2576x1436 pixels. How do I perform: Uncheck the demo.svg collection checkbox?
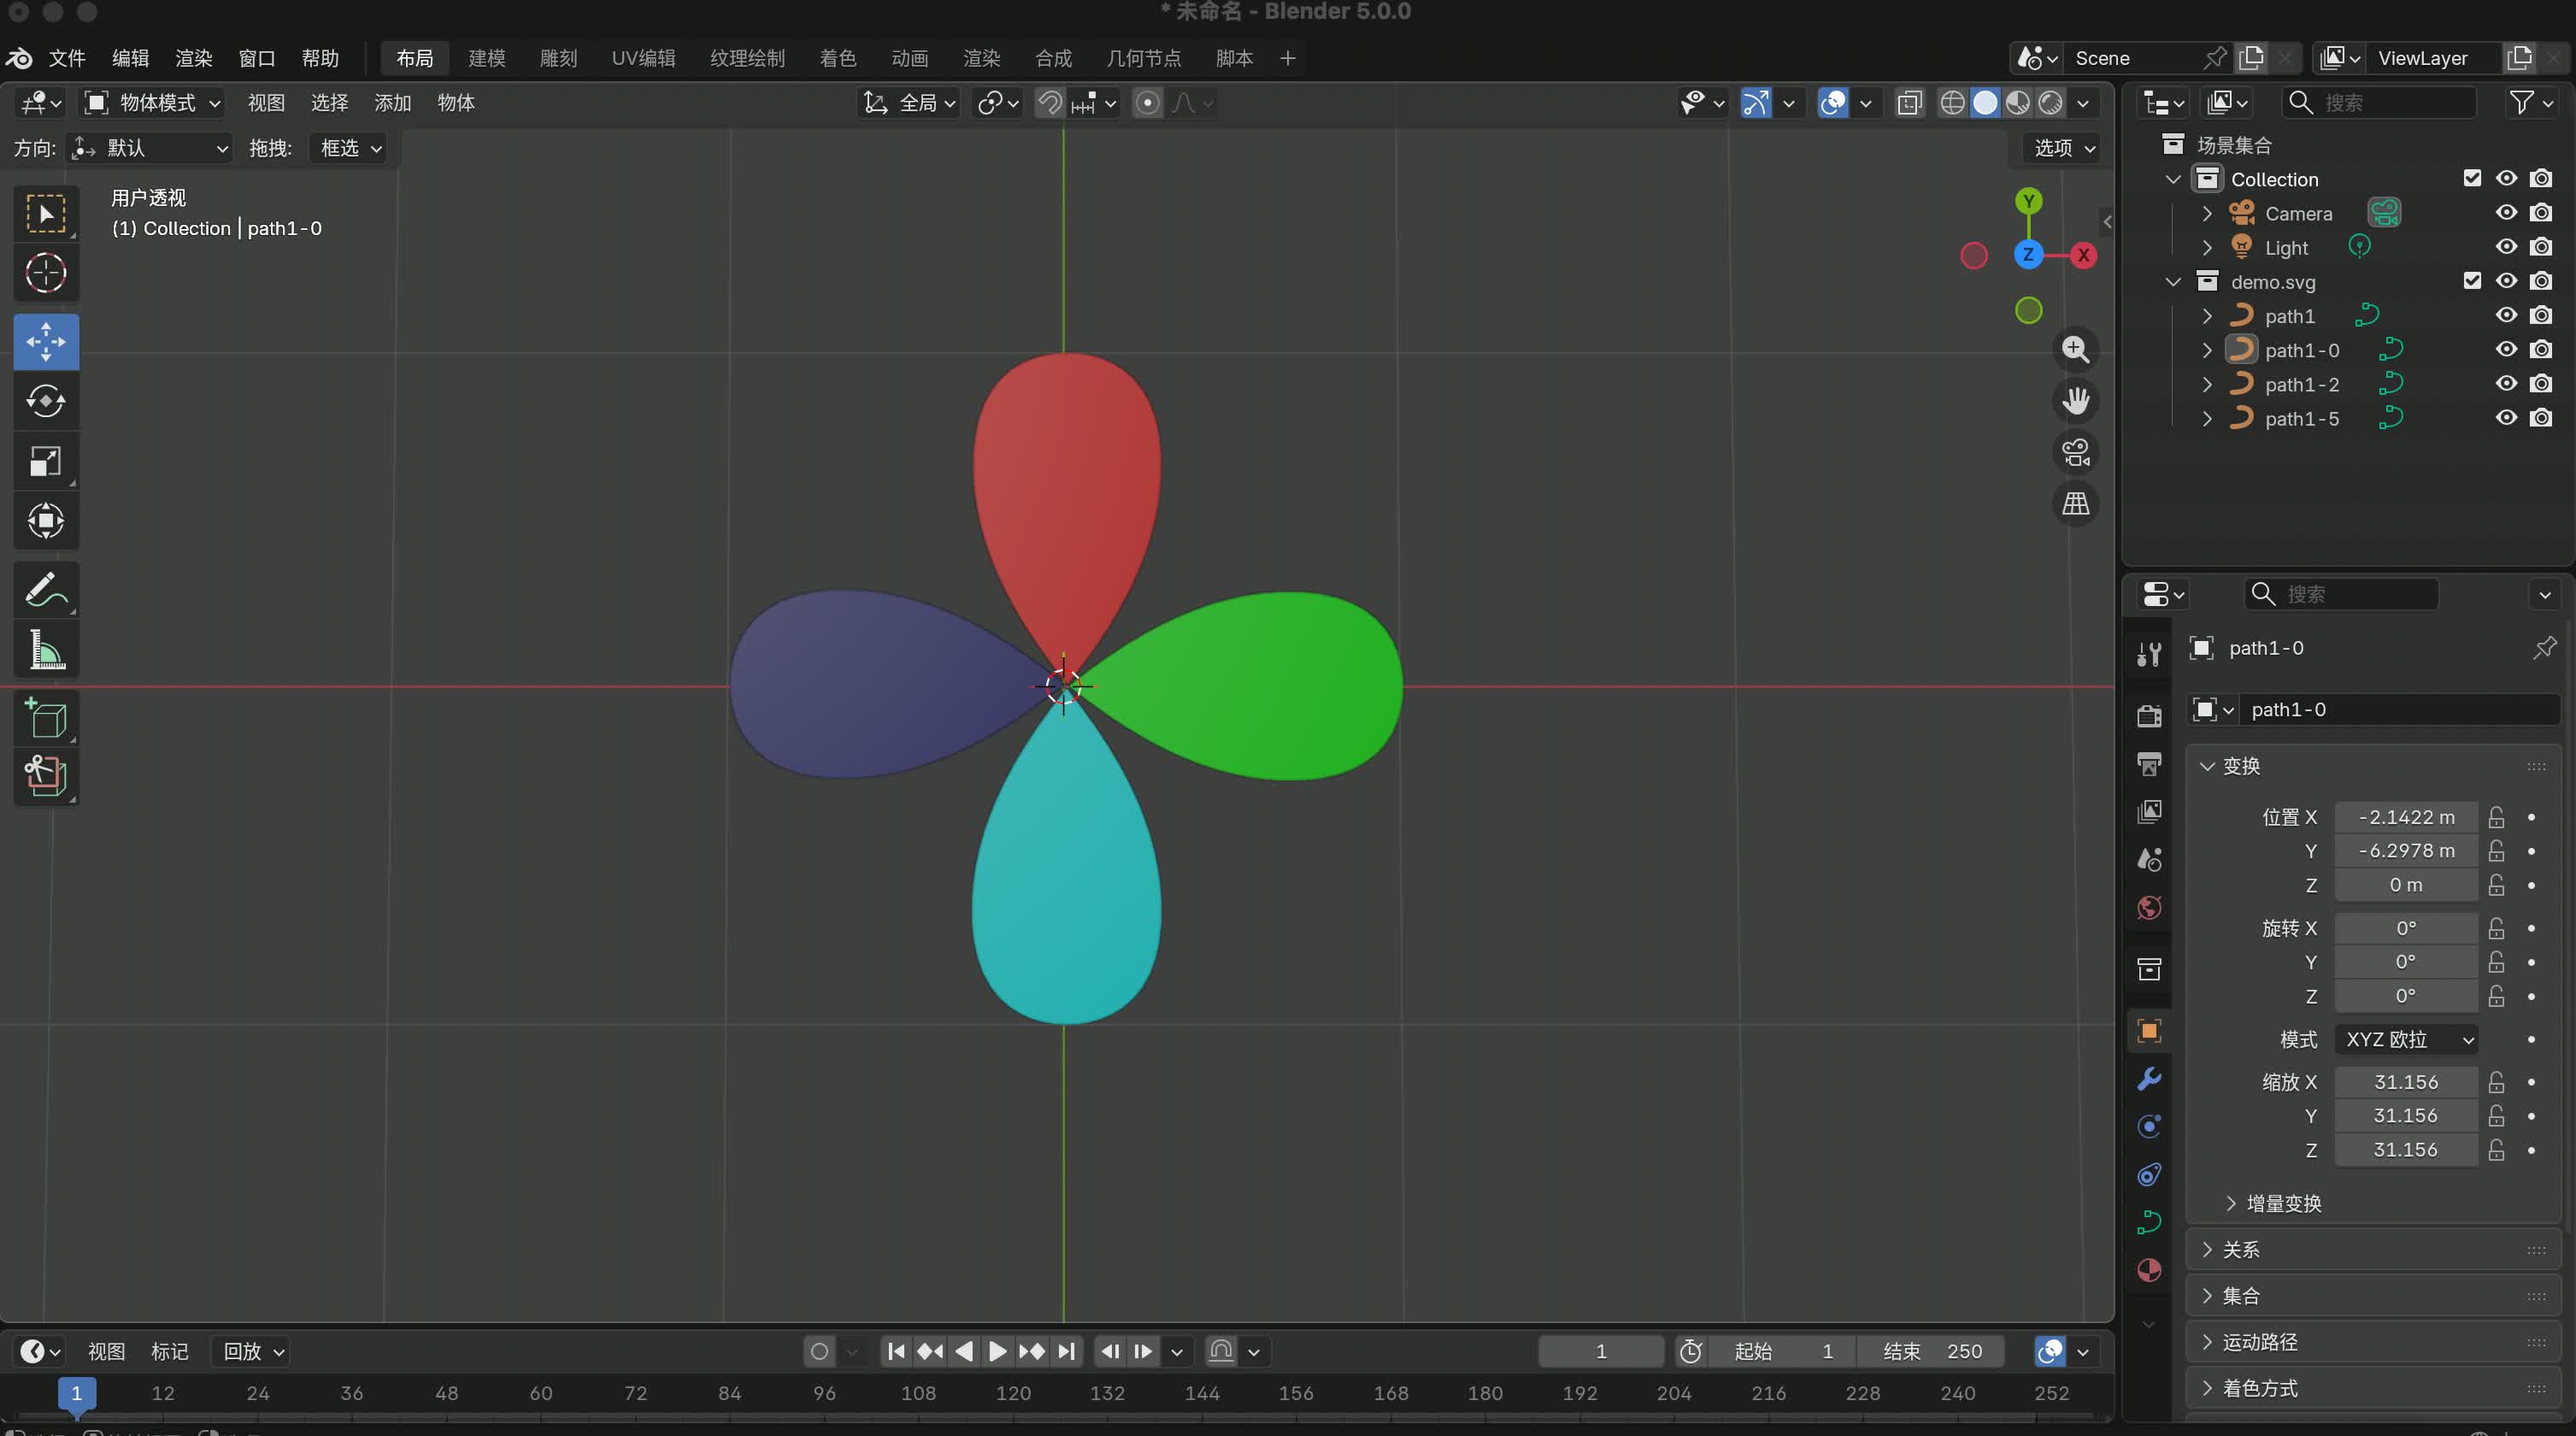(x=2472, y=281)
